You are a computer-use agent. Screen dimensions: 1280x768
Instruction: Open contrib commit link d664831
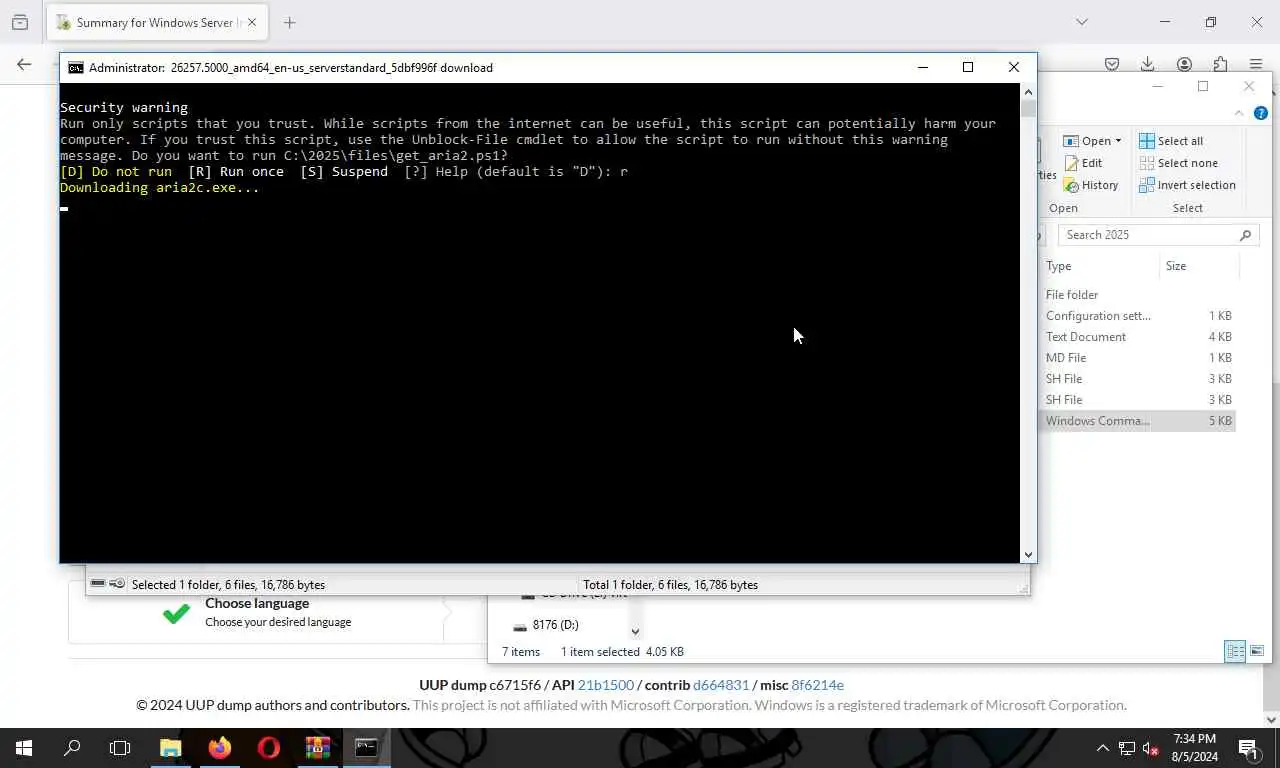tap(721, 685)
